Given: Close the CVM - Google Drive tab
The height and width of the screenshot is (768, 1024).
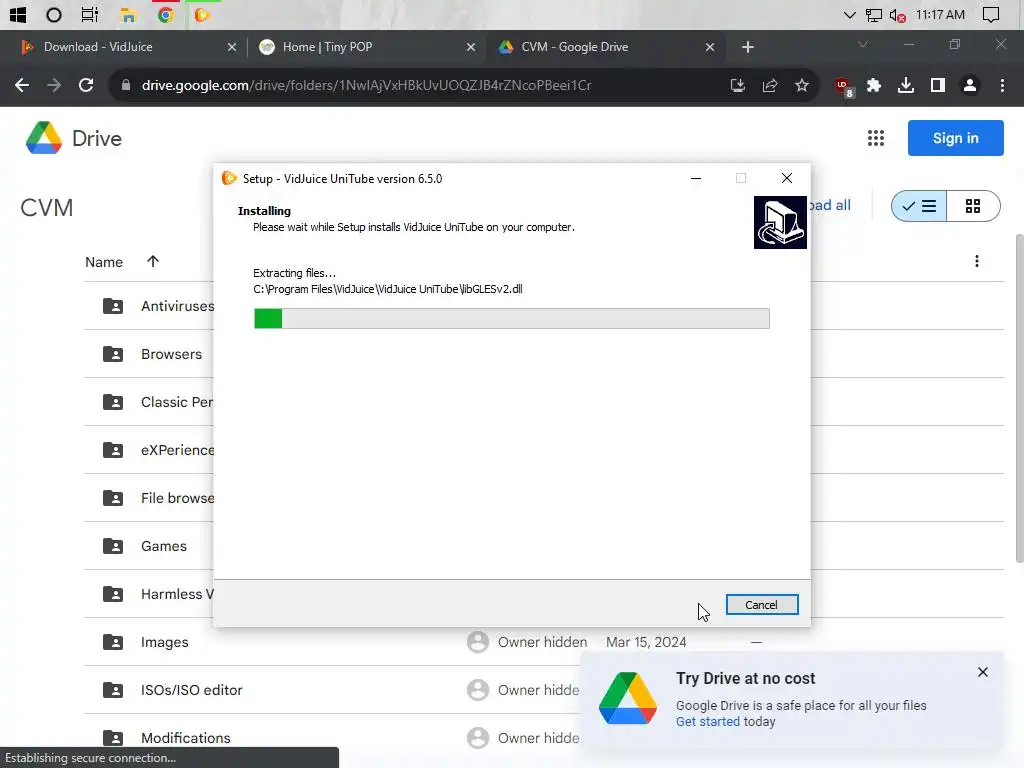Looking at the screenshot, I should click(710, 47).
